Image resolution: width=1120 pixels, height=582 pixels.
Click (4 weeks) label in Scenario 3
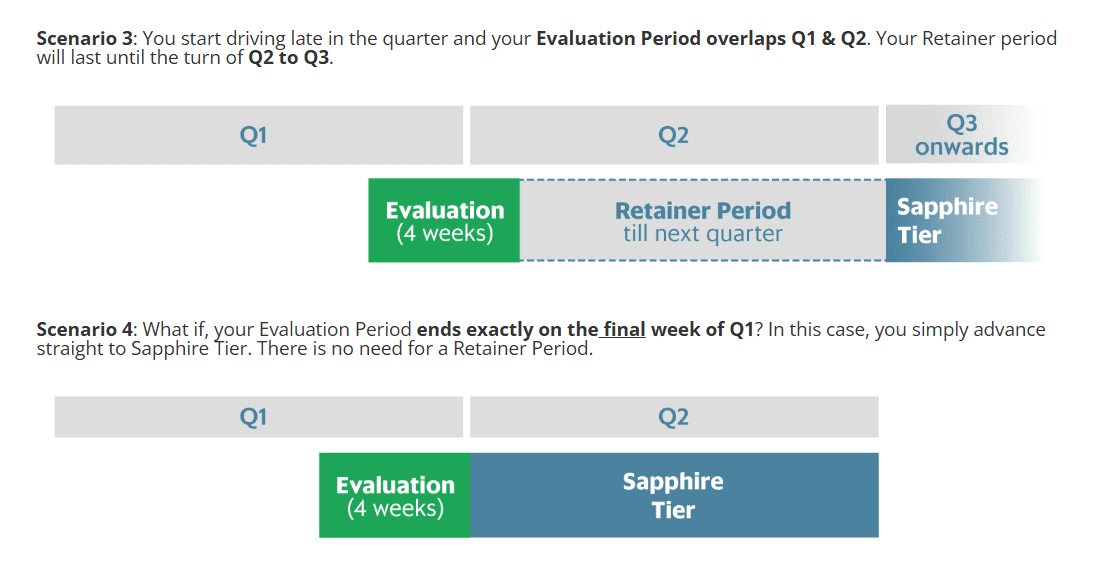pyautogui.click(x=445, y=234)
